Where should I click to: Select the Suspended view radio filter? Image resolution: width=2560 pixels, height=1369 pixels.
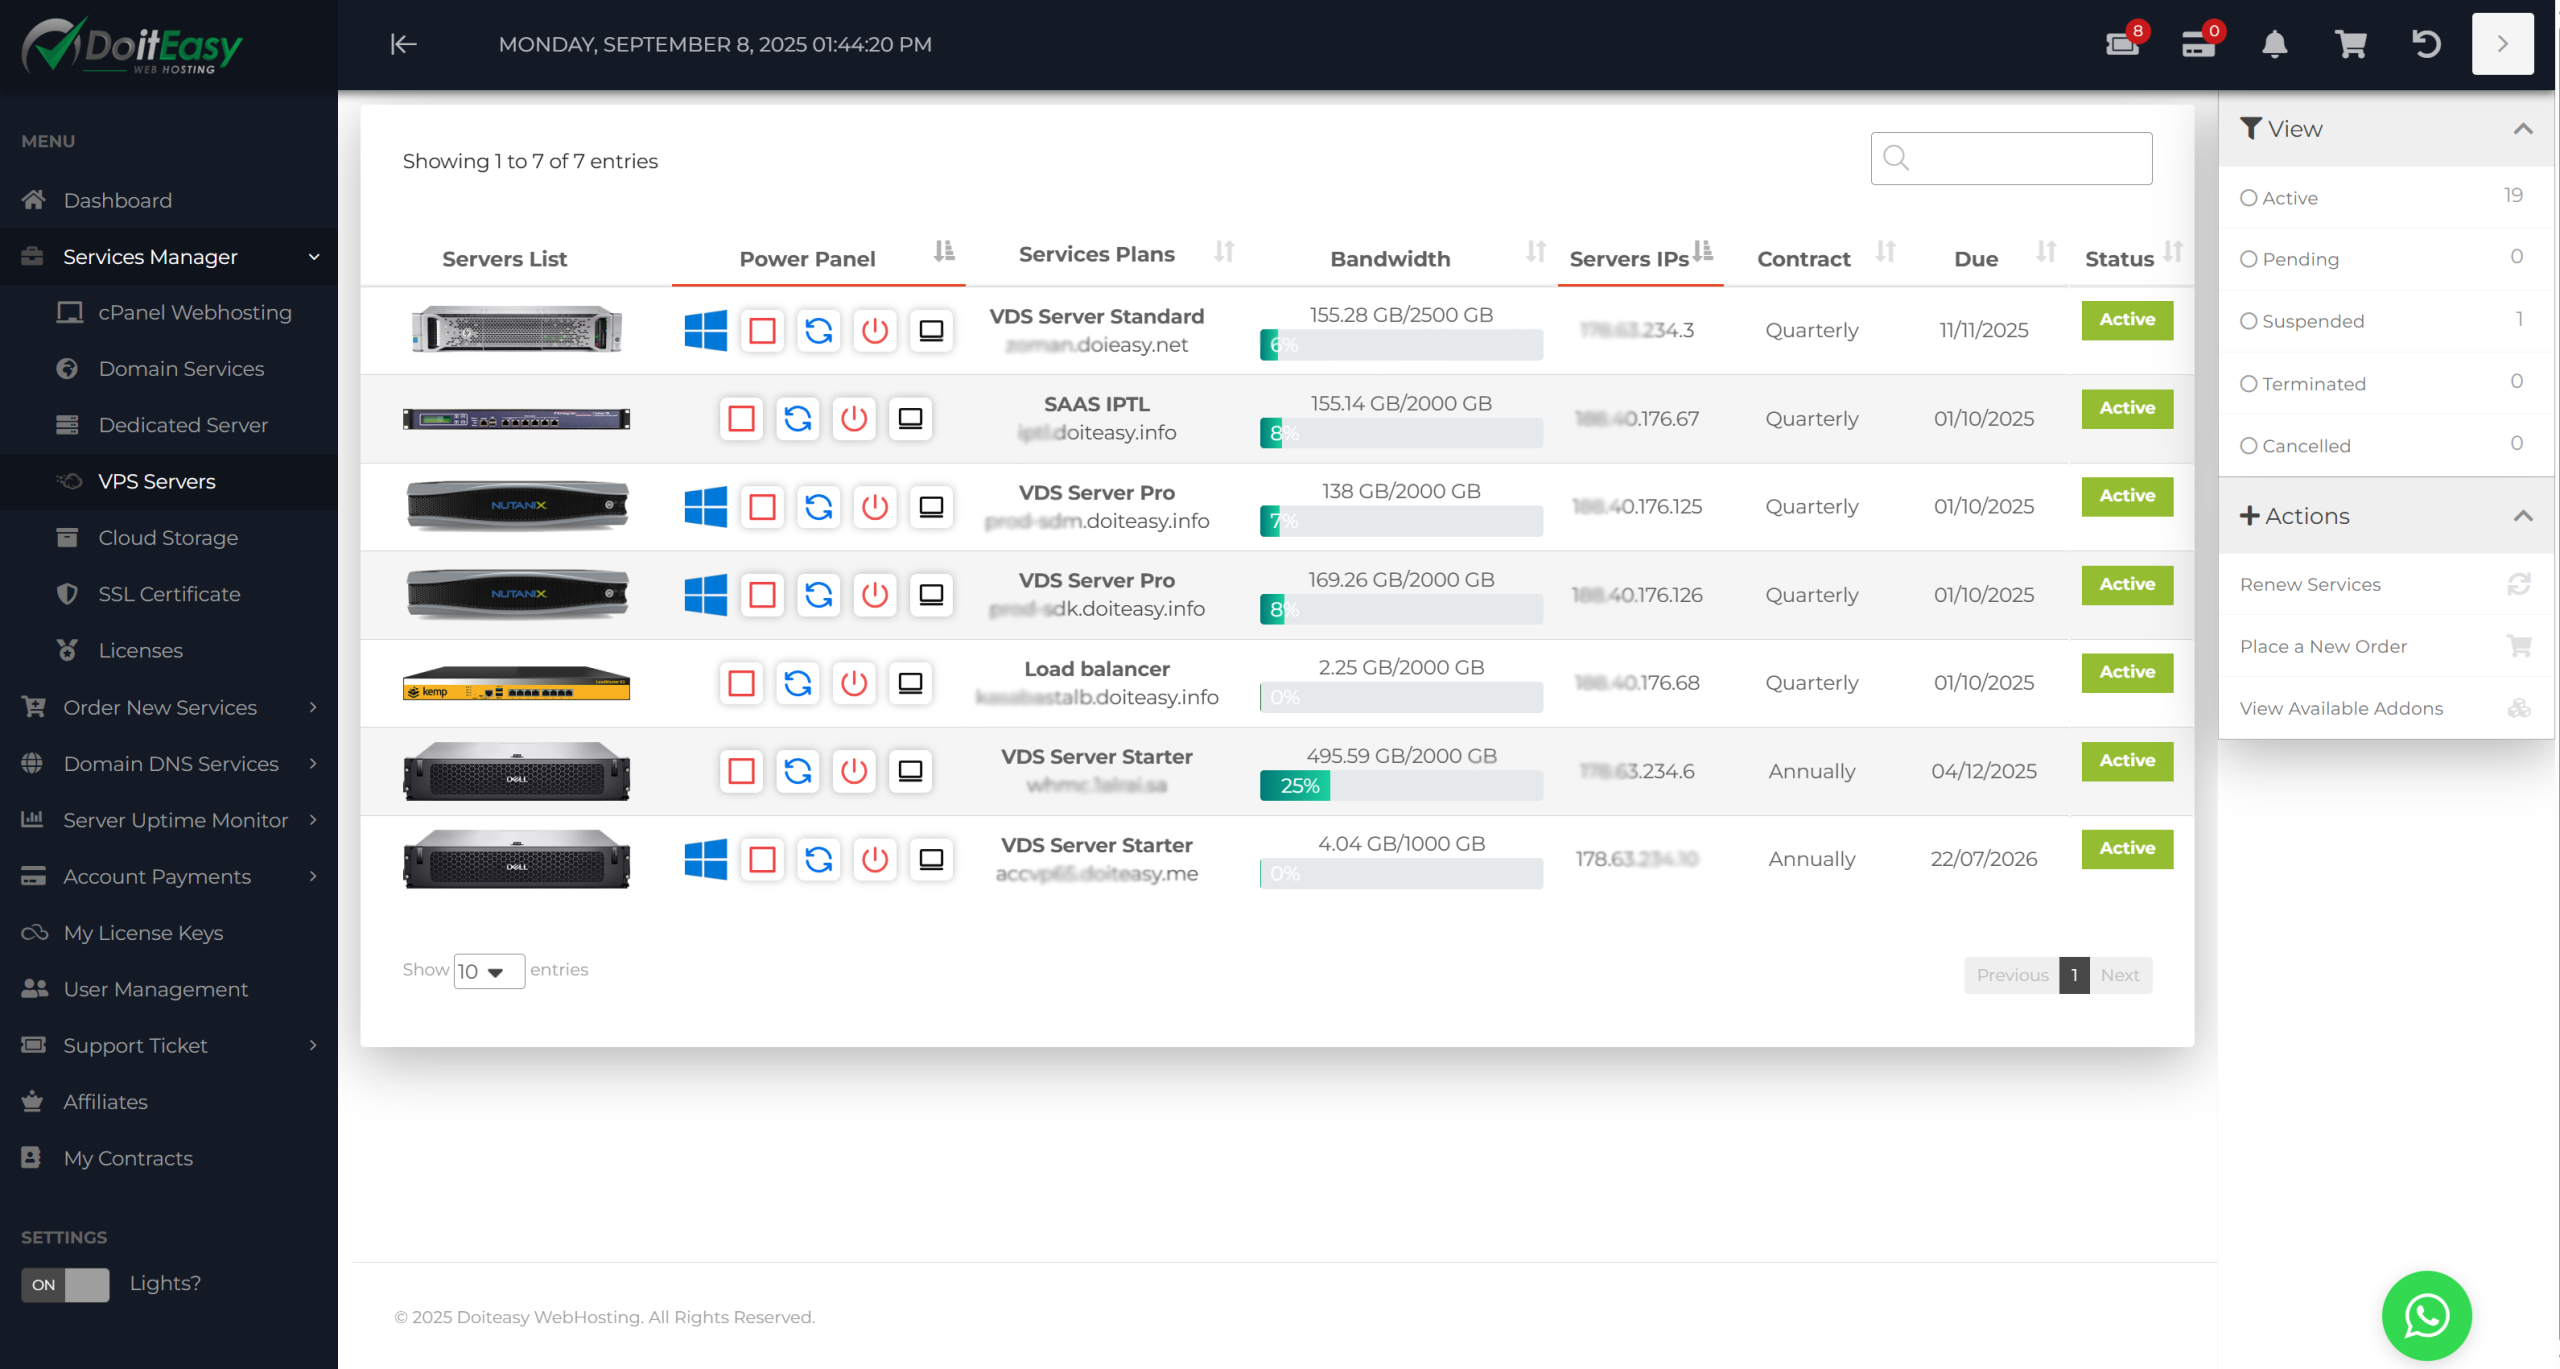click(2249, 321)
